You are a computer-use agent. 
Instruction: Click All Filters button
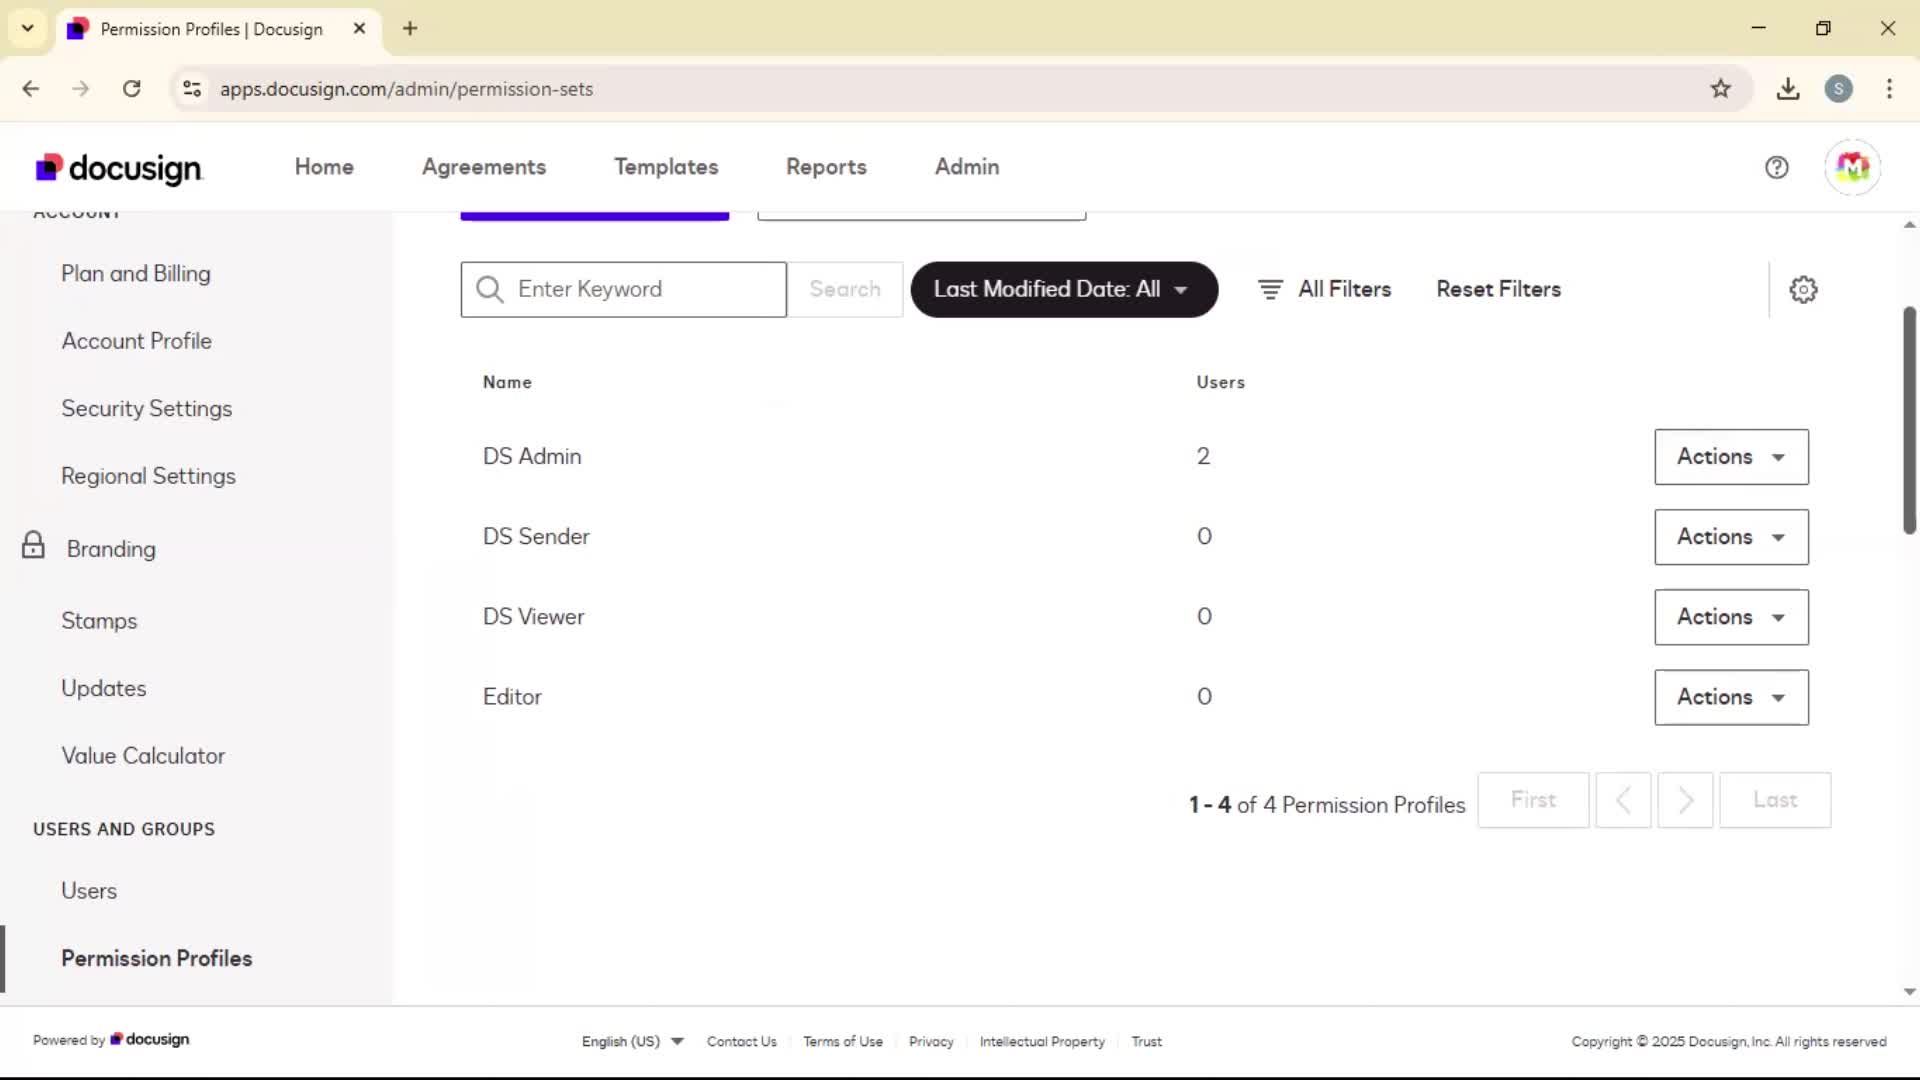click(x=1324, y=290)
